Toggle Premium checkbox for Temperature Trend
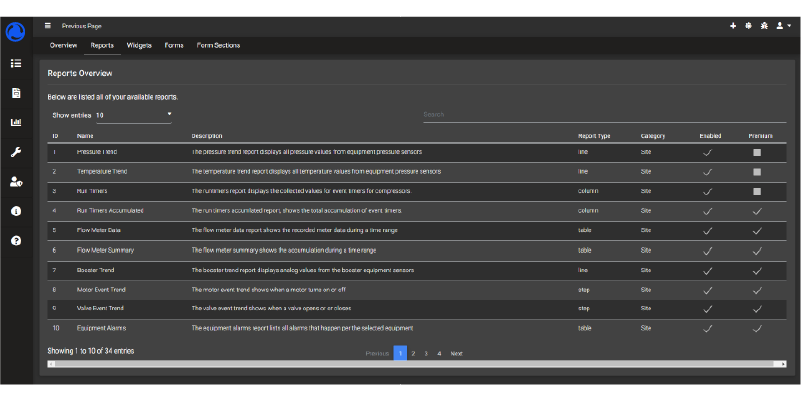 pos(757,172)
